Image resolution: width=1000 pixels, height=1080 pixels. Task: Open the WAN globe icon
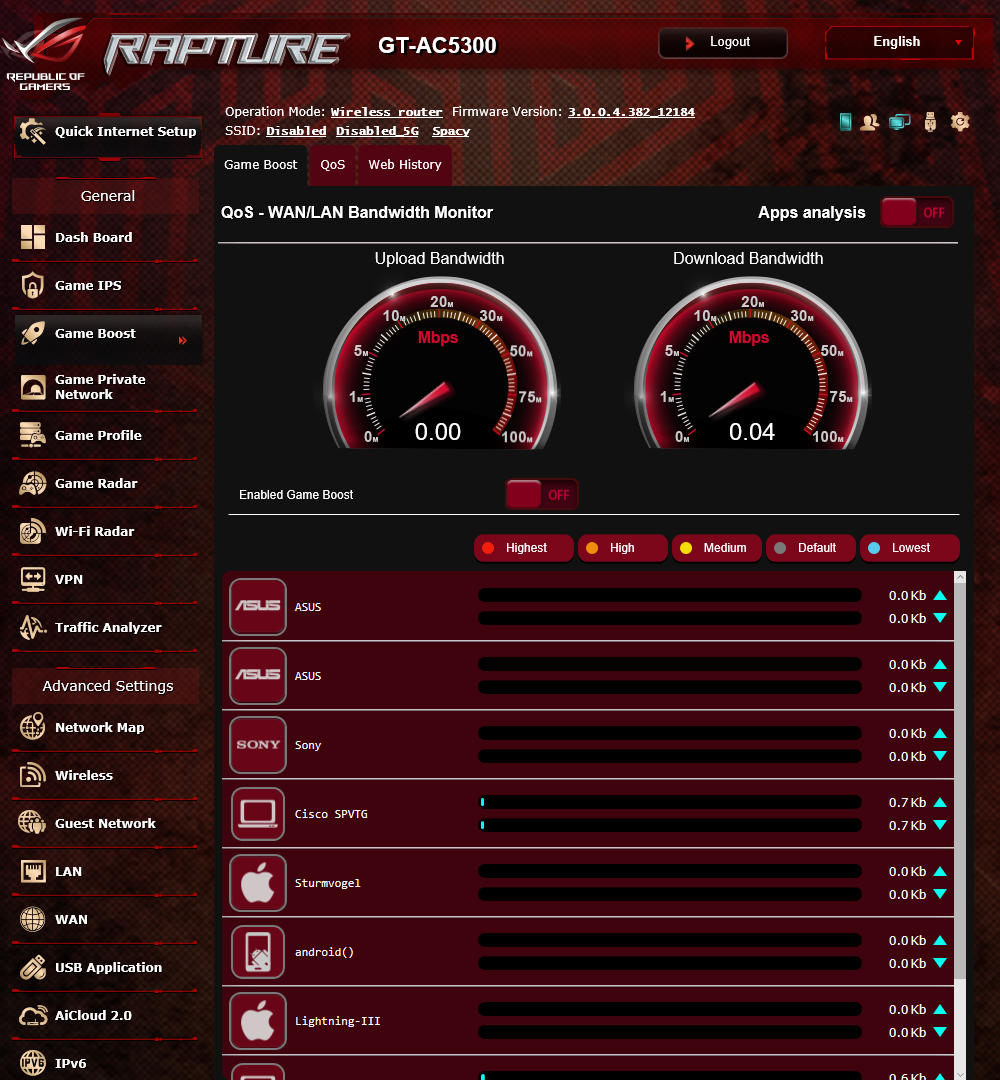click(x=32, y=920)
